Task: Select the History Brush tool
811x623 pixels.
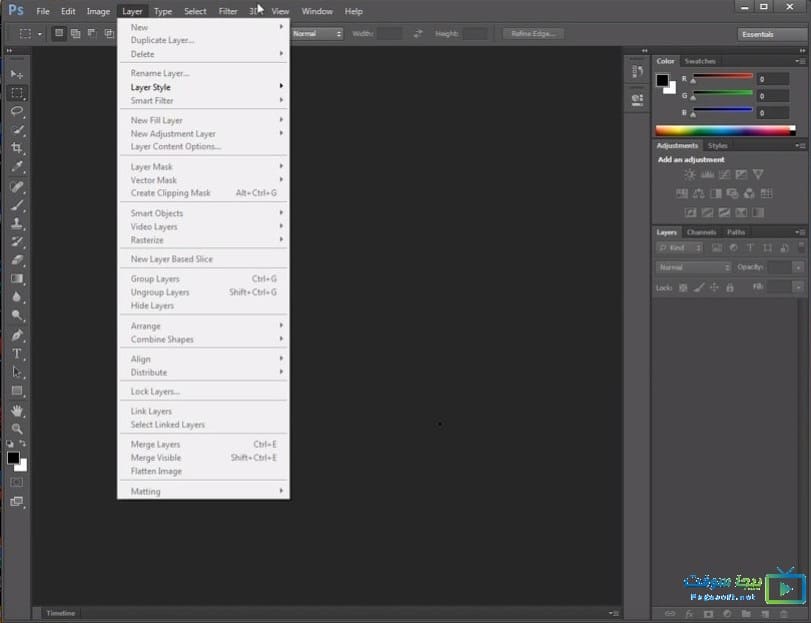Action: coord(17,241)
